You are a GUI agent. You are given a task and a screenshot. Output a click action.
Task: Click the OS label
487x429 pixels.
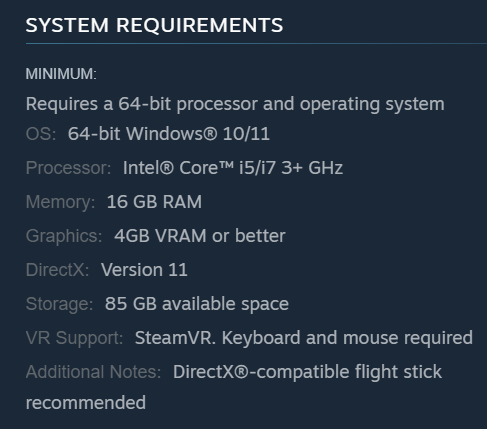click(41, 134)
